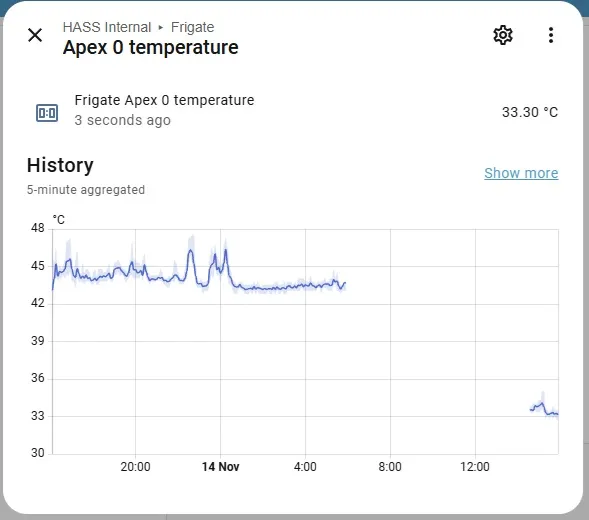
Task: Click the 12:00 time axis label
Action: (x=475, y=467)
